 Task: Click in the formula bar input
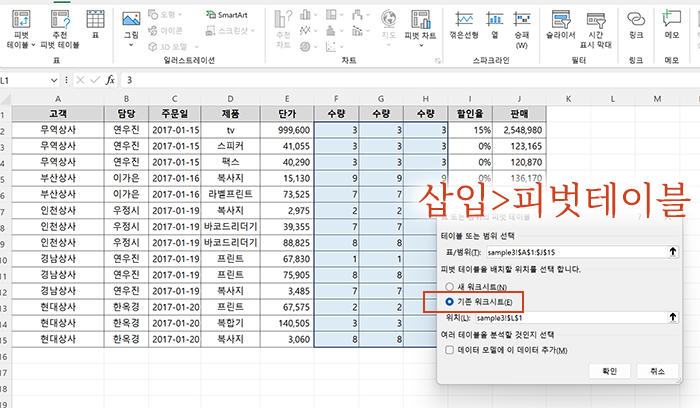pyautogui.click(x=410, y=80)
